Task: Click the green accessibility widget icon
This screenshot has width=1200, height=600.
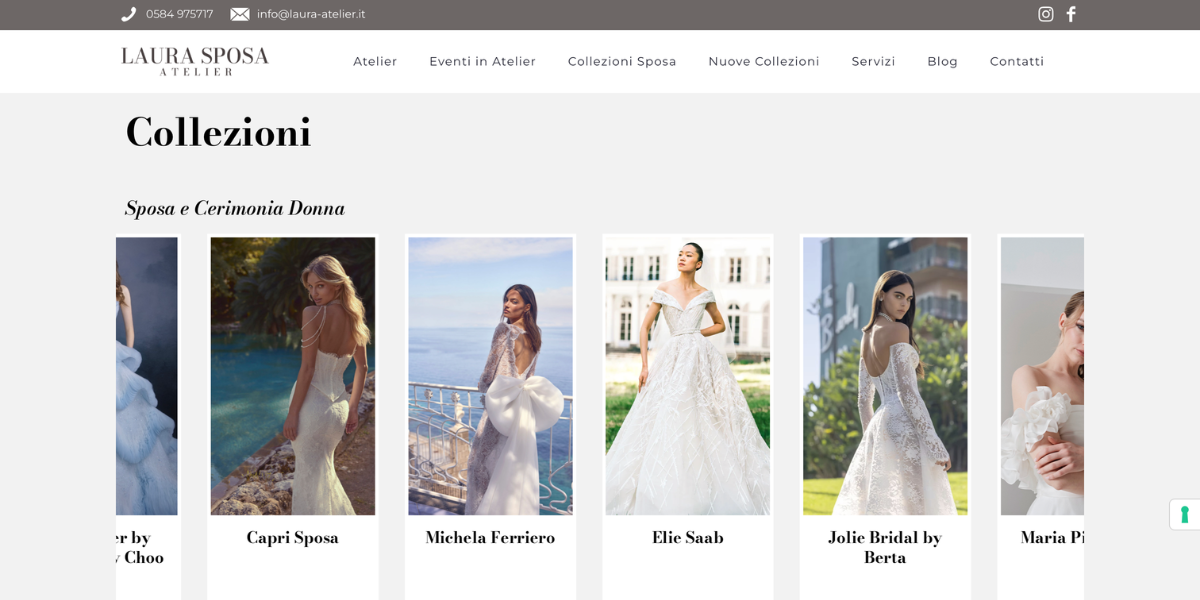Action: coord(1185,514)
